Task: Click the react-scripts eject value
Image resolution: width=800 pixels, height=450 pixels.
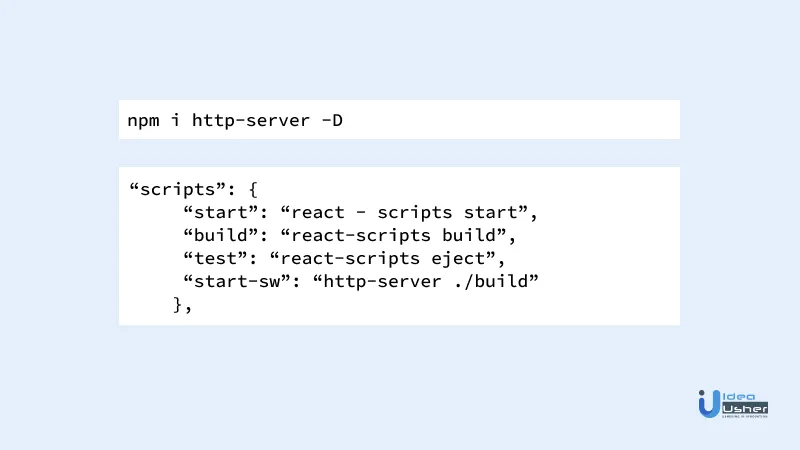Action: click(x=383, y=258)
